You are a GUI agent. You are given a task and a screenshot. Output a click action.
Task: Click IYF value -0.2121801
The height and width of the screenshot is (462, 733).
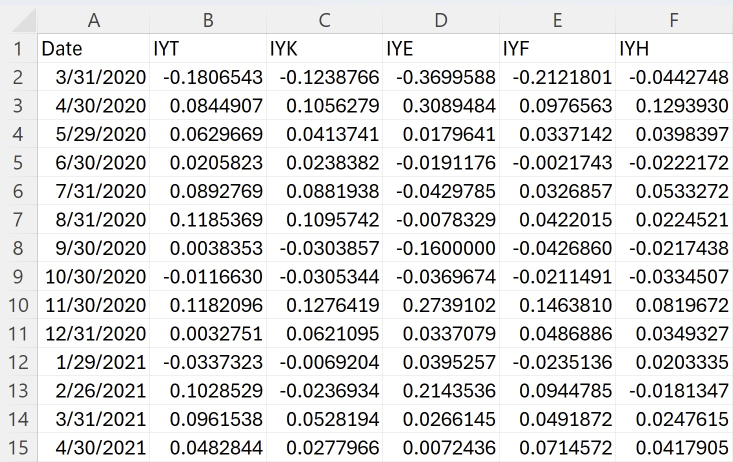(x=557, y=77)
